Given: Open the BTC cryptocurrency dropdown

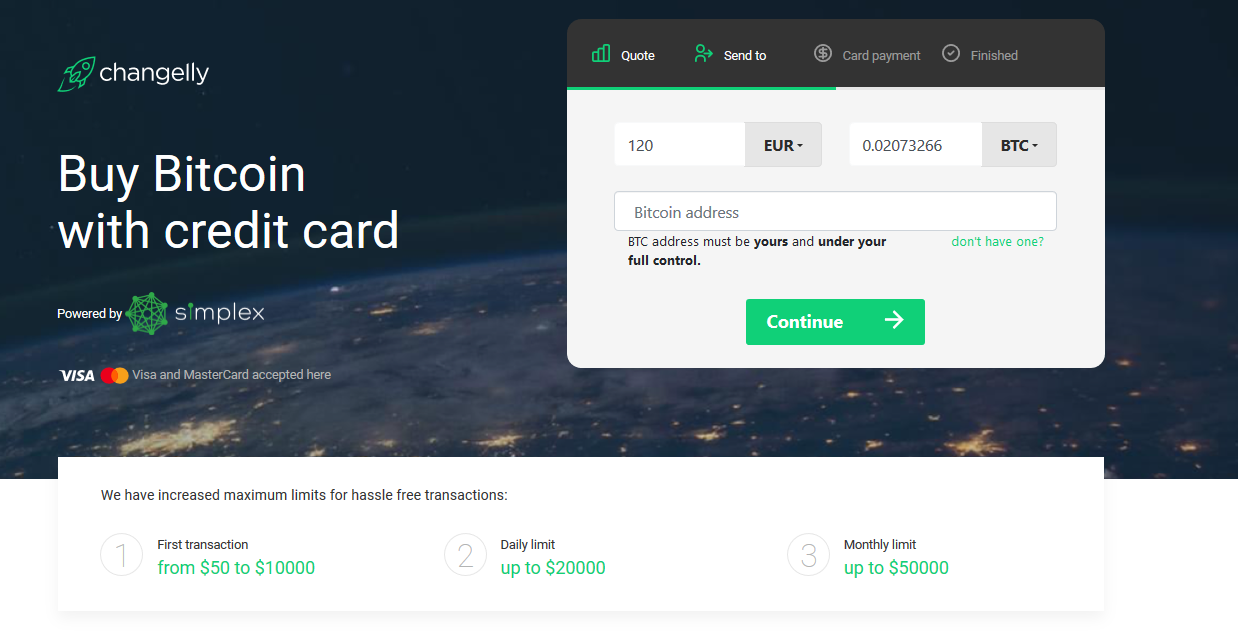Looking at the screenshot, I should coord(1019,145).
